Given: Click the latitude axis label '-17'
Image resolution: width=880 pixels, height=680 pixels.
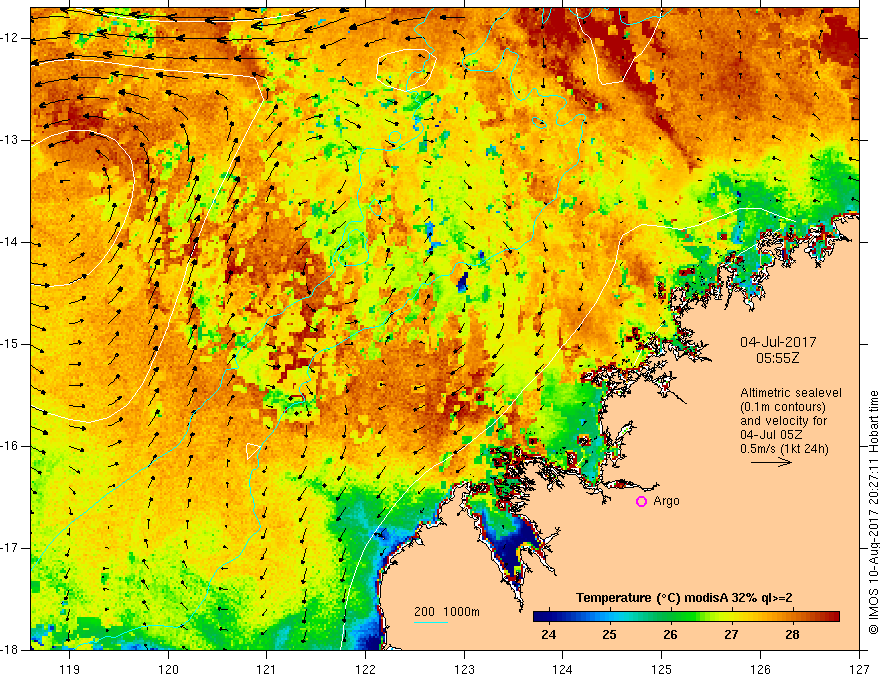Looking at the screenshot, I should pos(10,548).
